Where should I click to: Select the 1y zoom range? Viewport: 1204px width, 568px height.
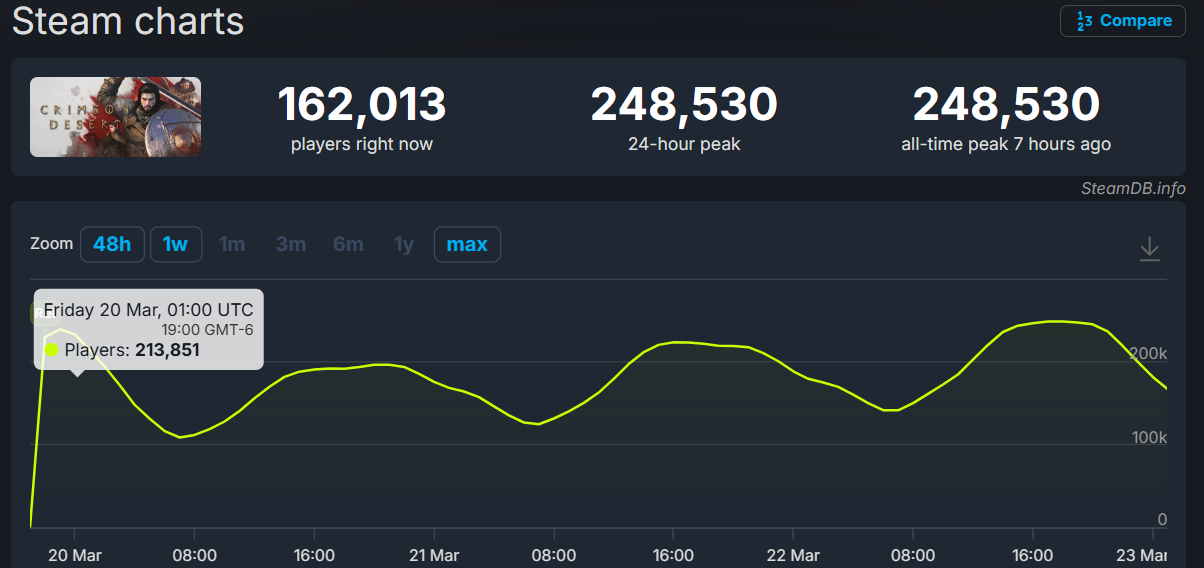pyautogui.click(x=404, y=244)
